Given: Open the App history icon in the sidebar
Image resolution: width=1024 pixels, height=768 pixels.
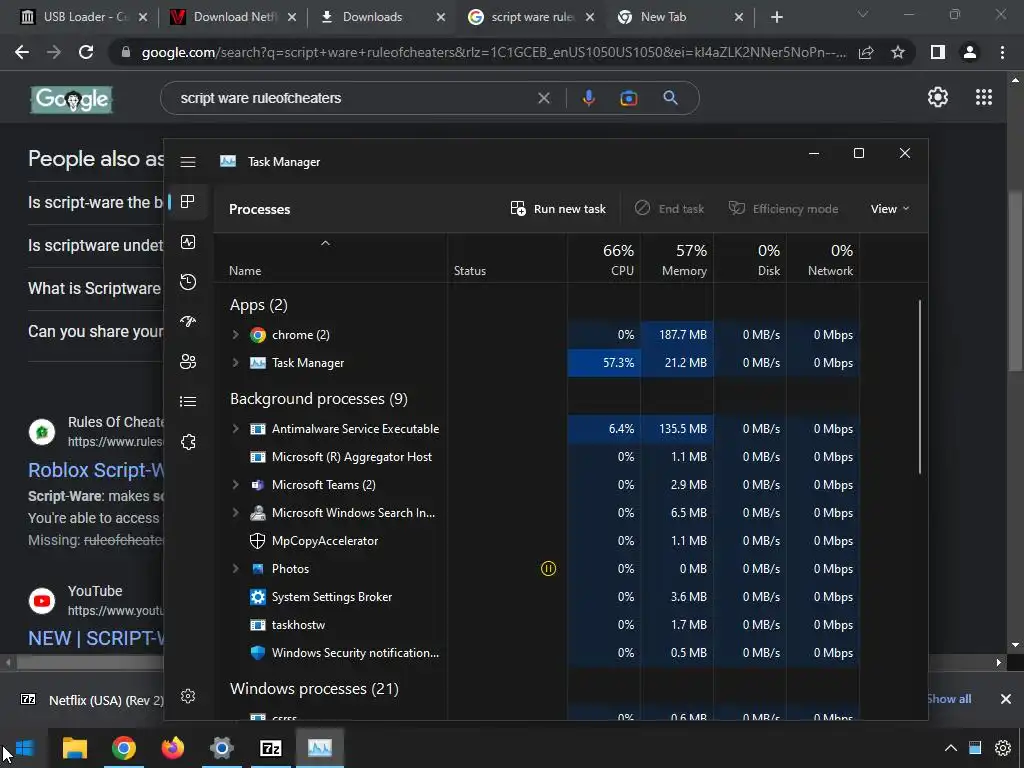Looking at the screenshot, I should point(188,282).
